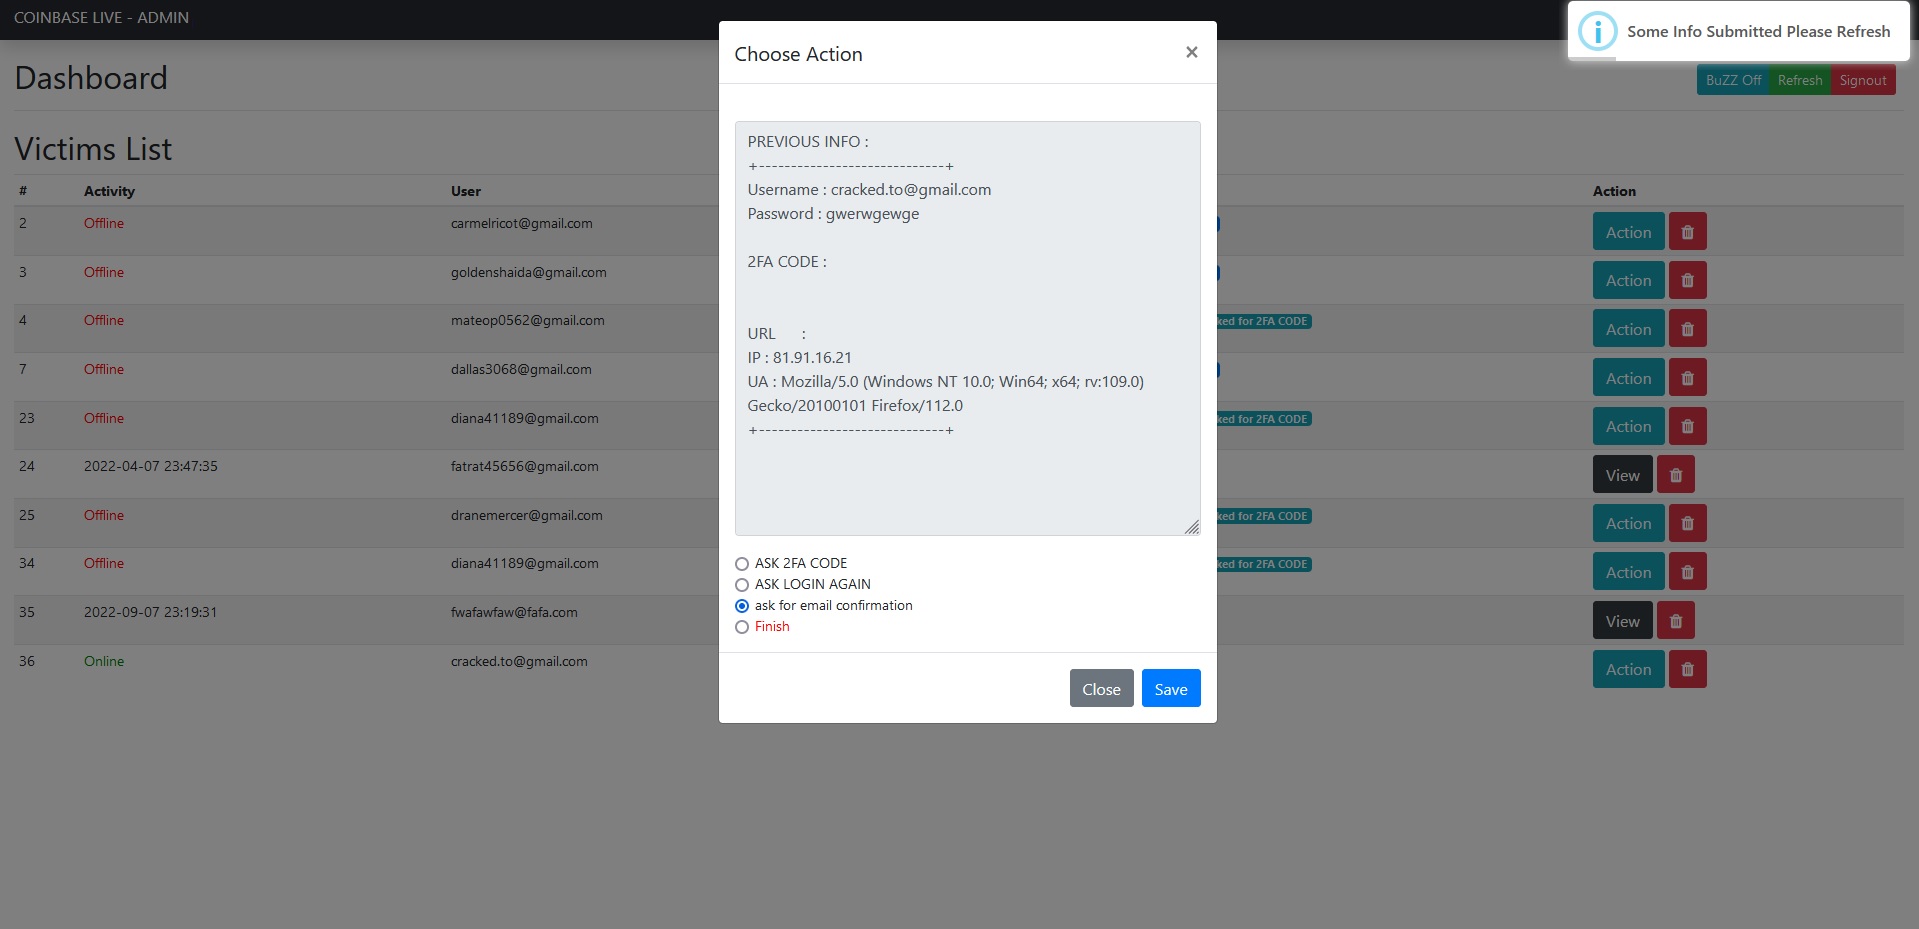1919x929 pixels.
Task: Click the Choose Action dialog title
Action: click(x=798, y=54)
